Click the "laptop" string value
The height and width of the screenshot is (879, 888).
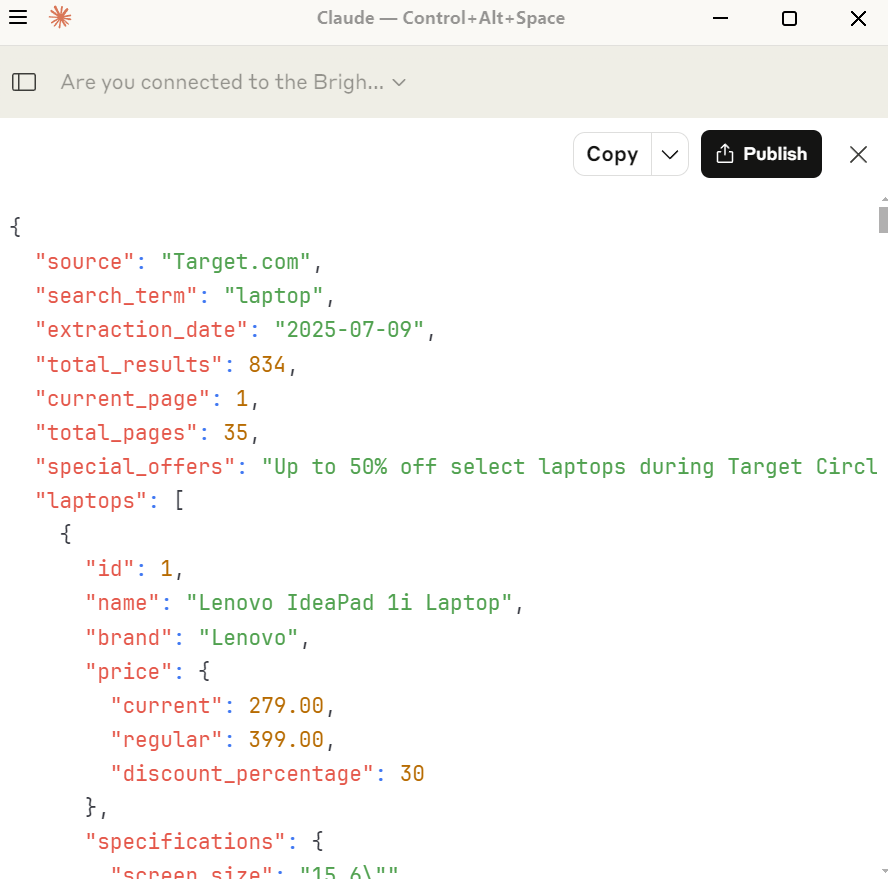coord(274,296)
